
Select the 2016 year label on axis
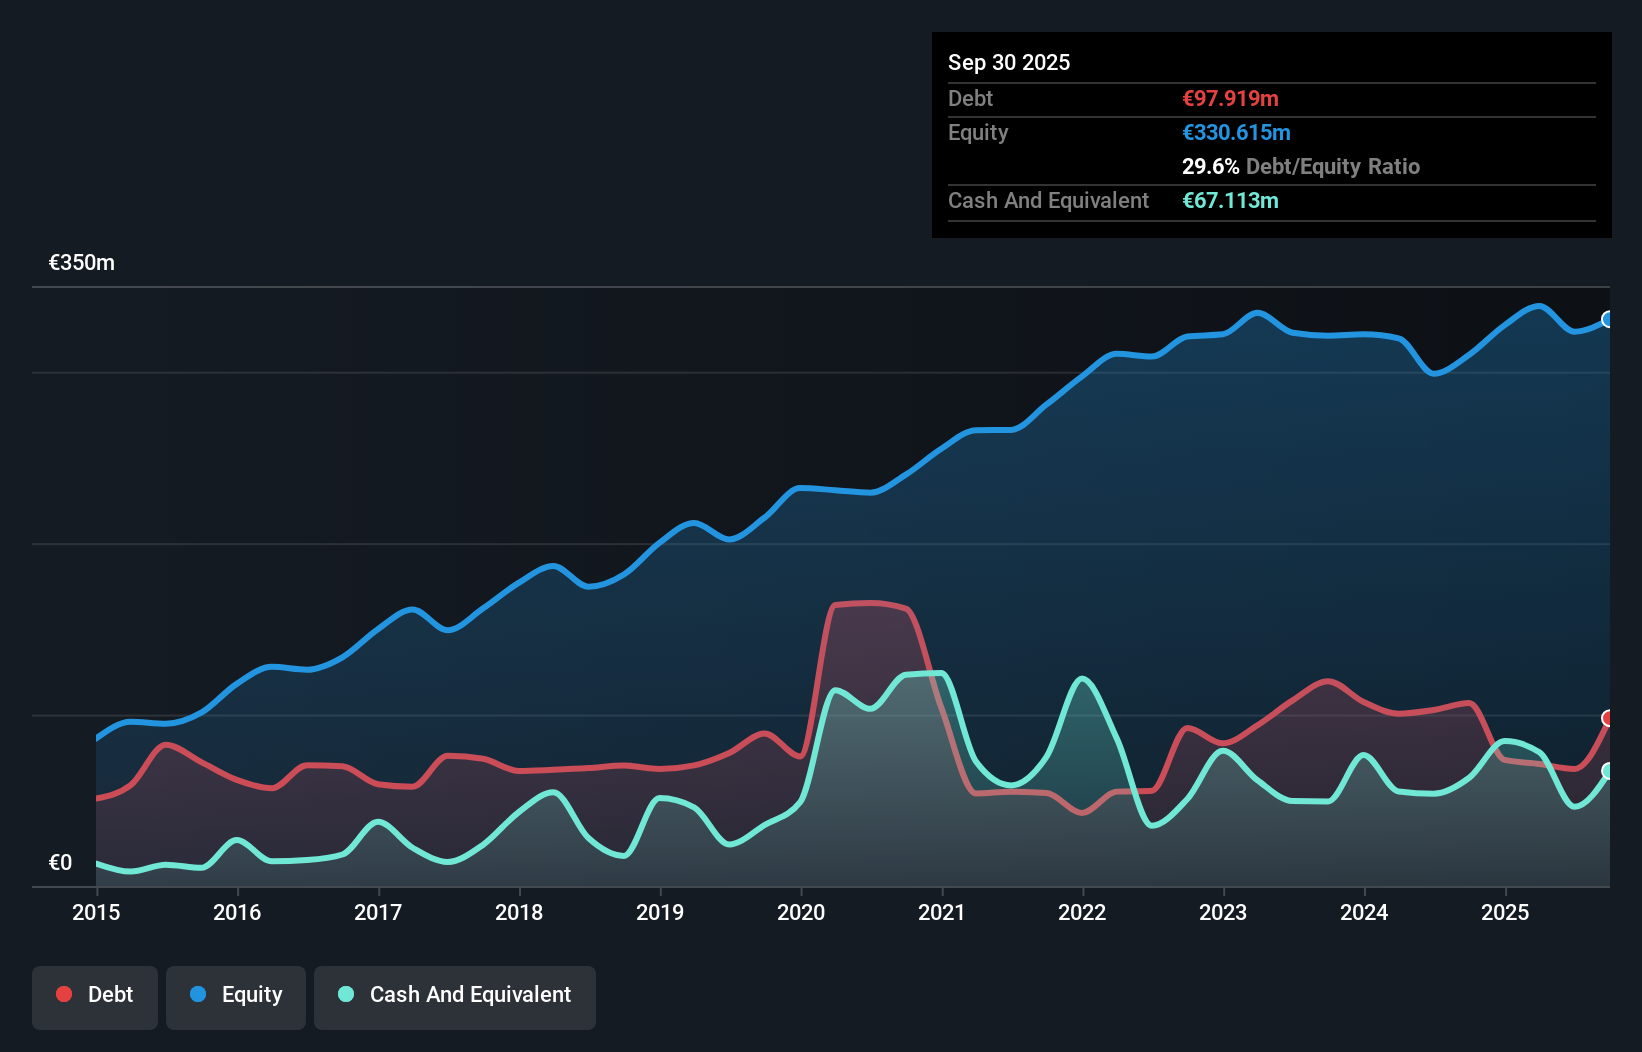pyautogui.click(x=237, y=912)
